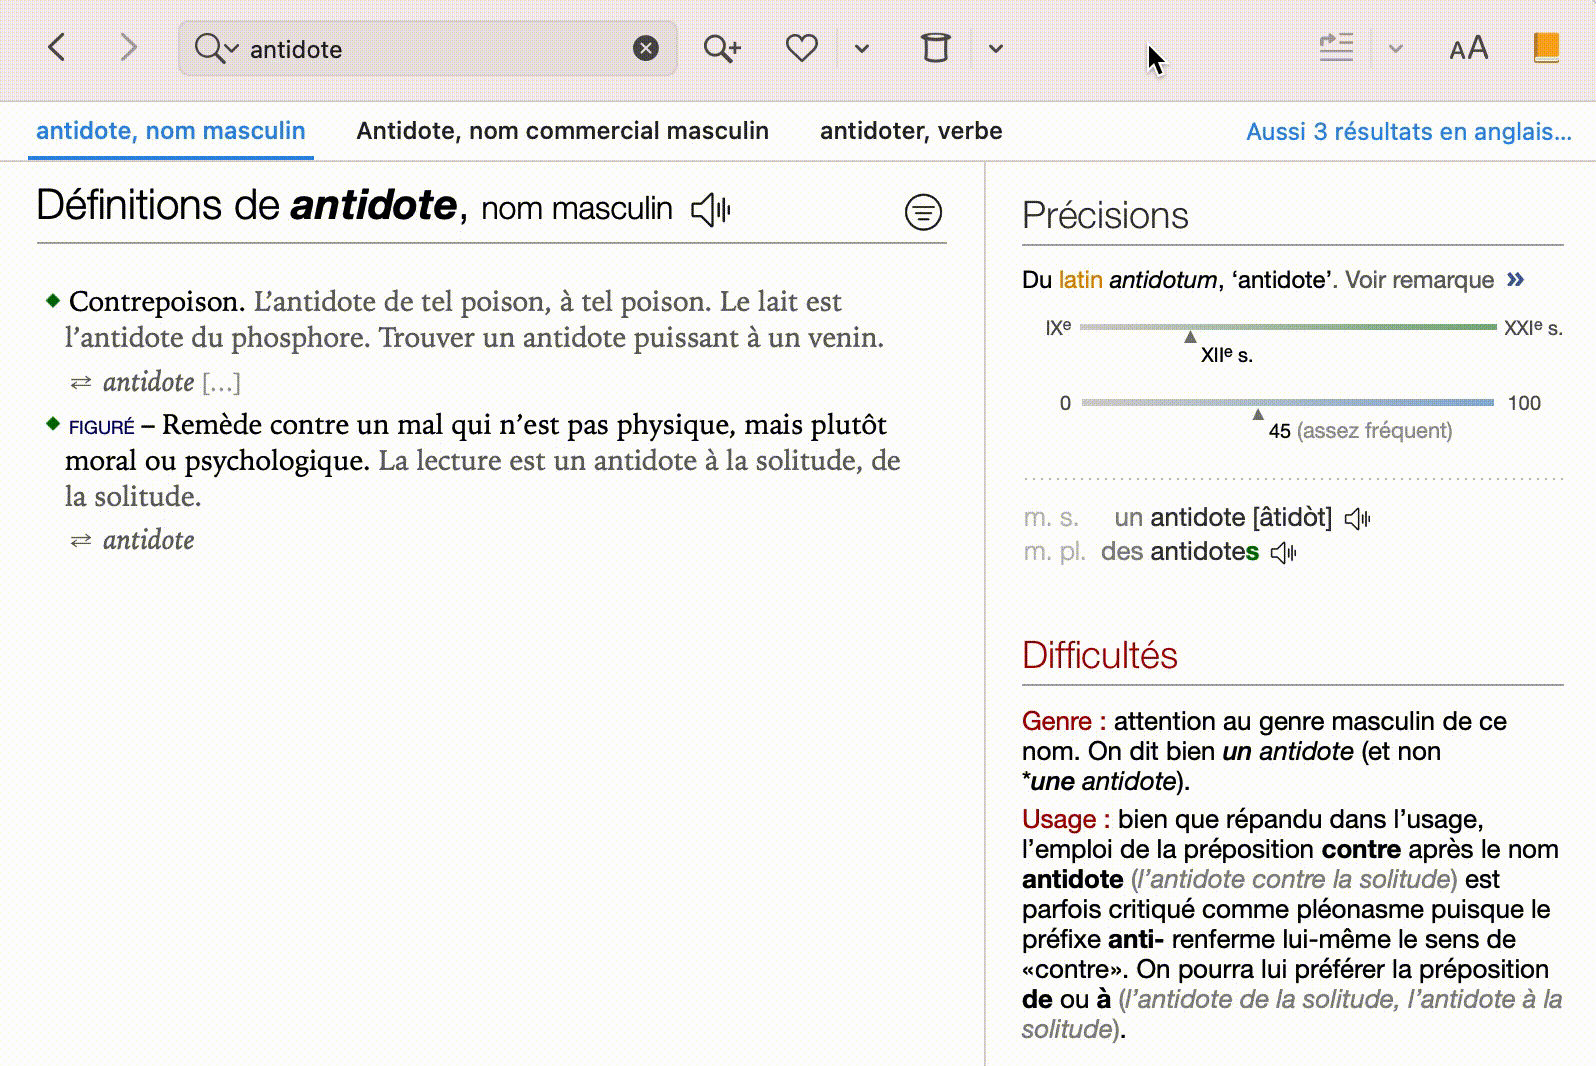This screenshot has width=1596, height=1066.
Task: Switch to Antidote, nom commercial masculin tab
Action: (x=562, y=131)
